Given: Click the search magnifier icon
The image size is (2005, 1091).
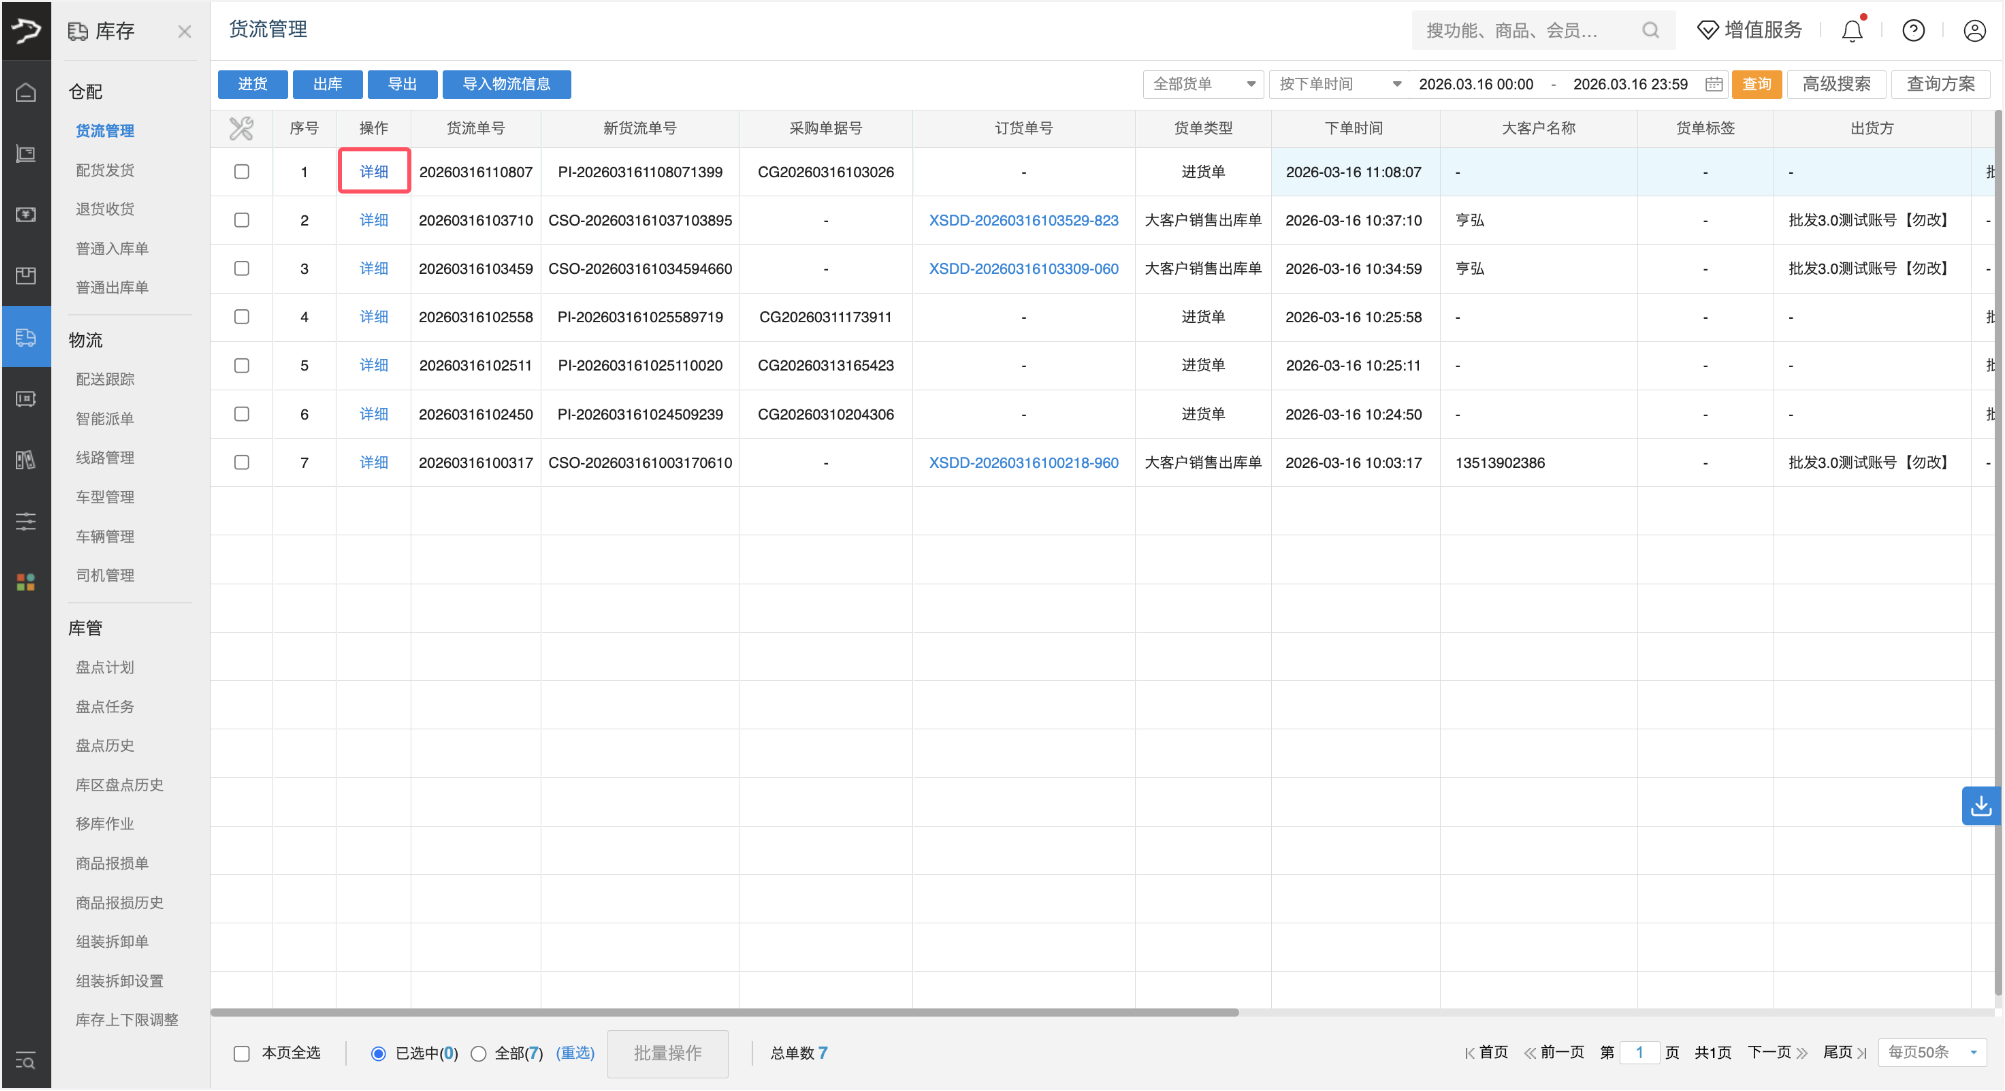Looking at the screenshot, I should coord(1650,31).
